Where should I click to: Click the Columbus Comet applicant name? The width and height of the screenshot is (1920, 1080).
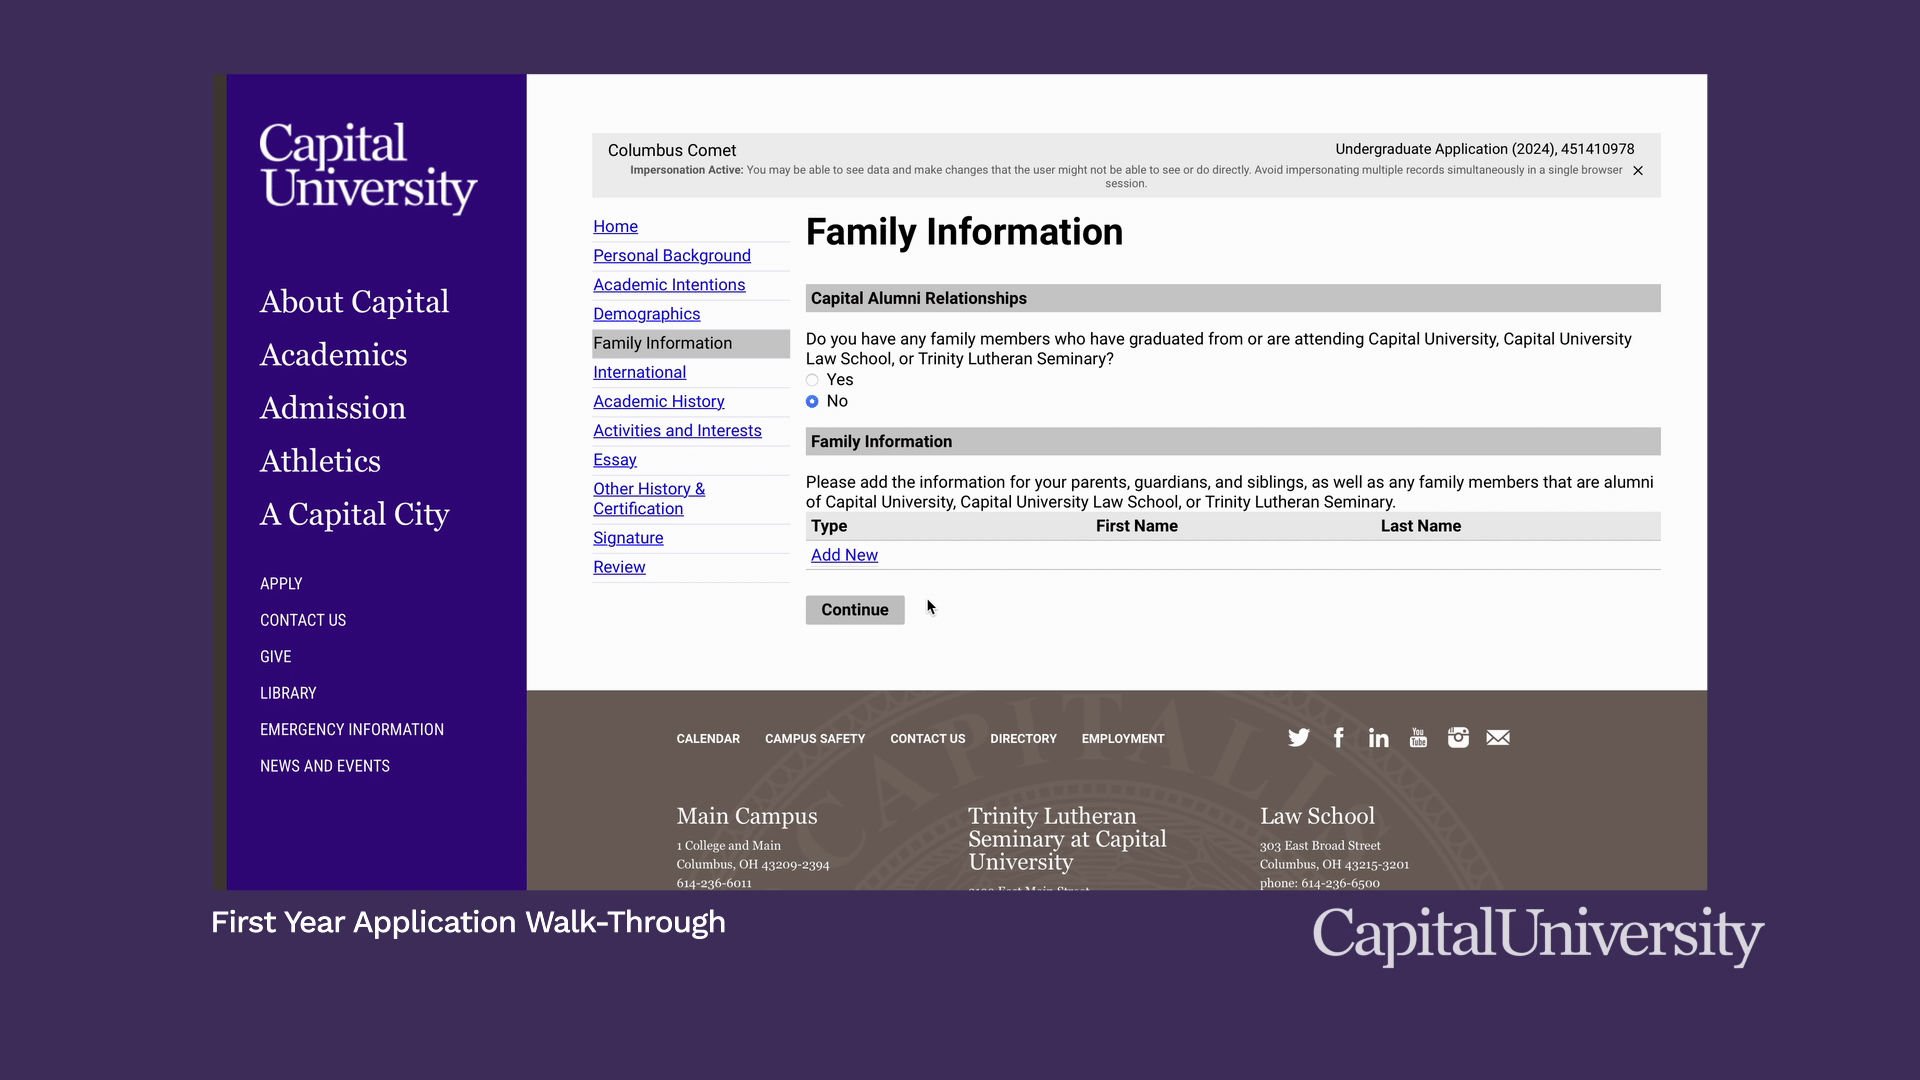coord(672,150)
